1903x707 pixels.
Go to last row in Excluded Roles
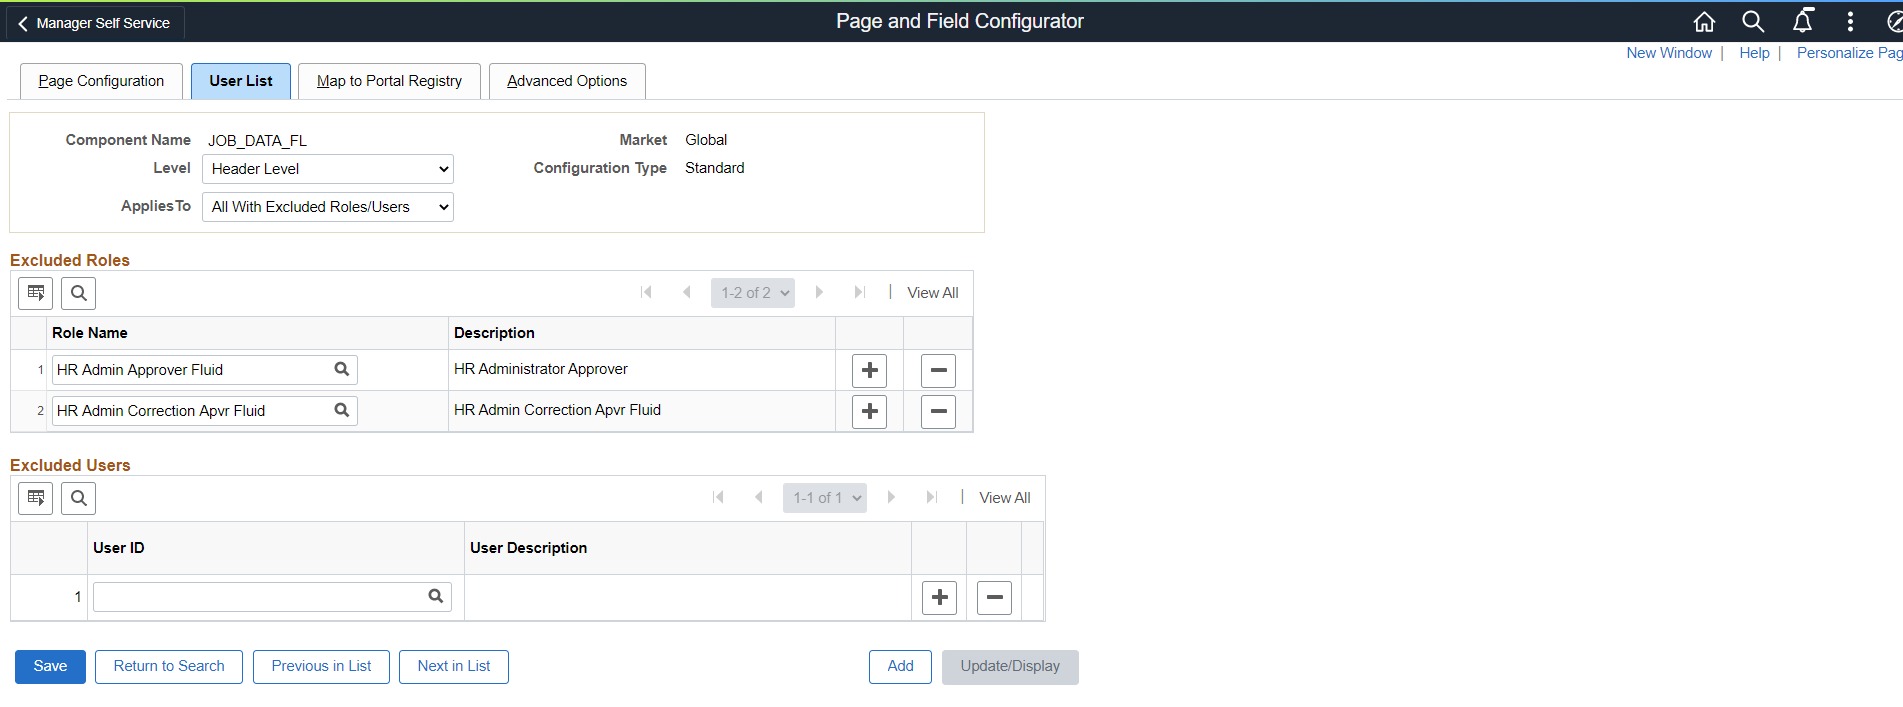pos(859,292)
